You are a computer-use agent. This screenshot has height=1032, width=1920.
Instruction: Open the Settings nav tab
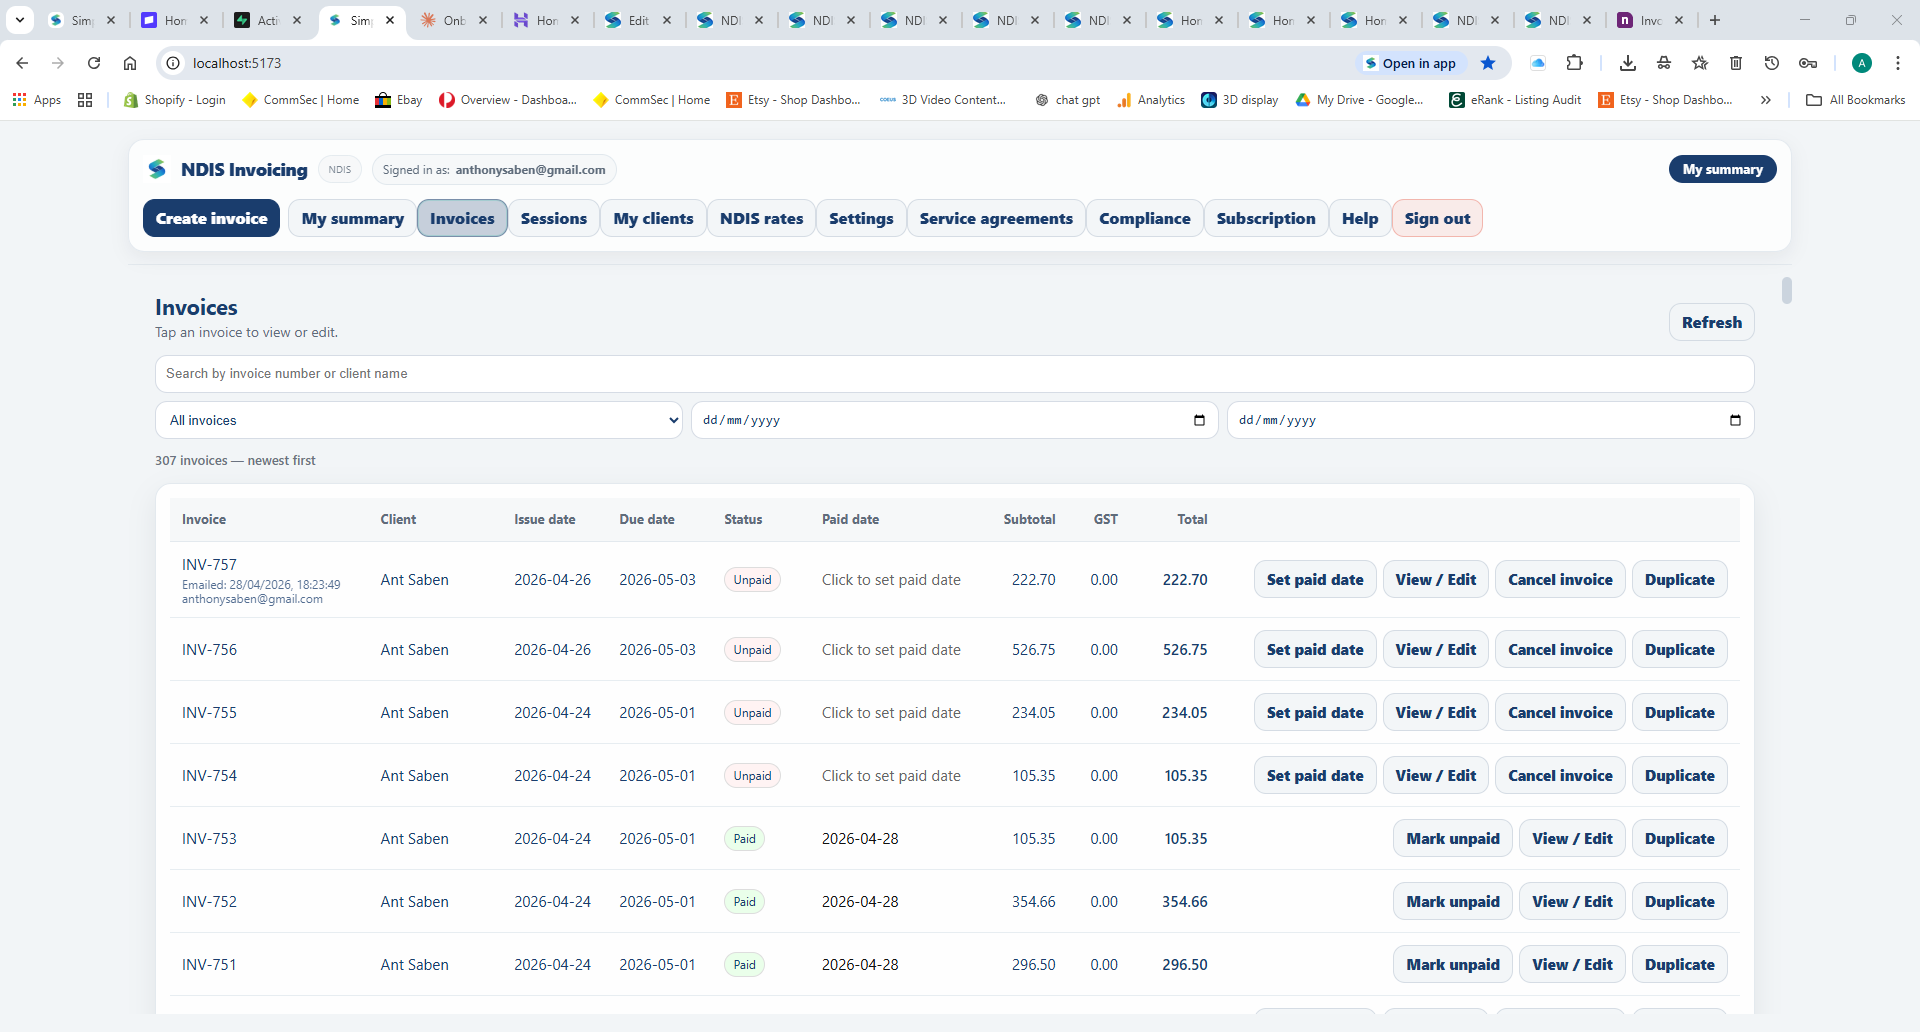pos(861,218)
